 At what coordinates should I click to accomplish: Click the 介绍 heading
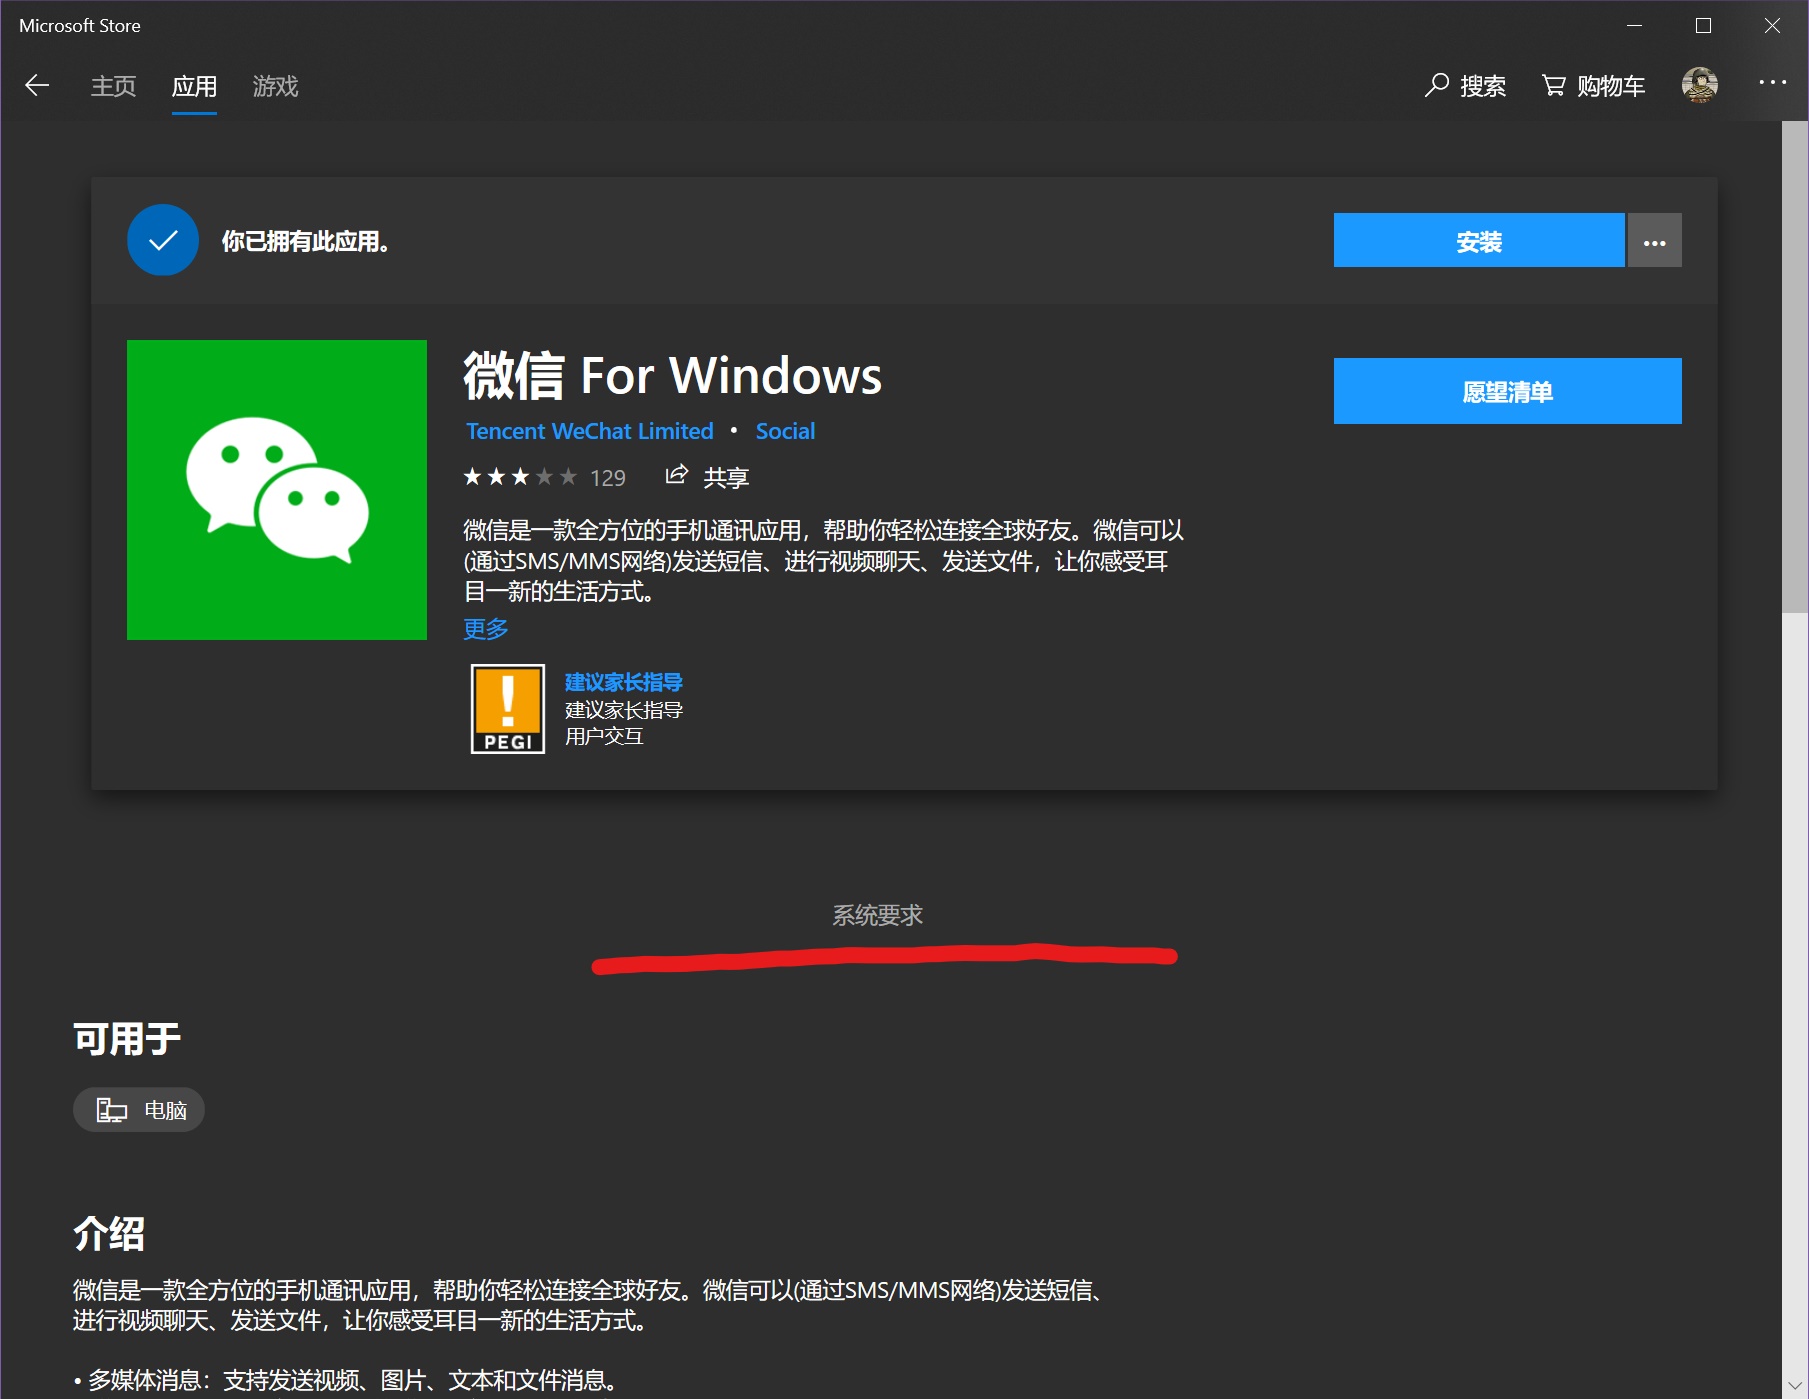pyautogui.click(x=109, y=1233)
